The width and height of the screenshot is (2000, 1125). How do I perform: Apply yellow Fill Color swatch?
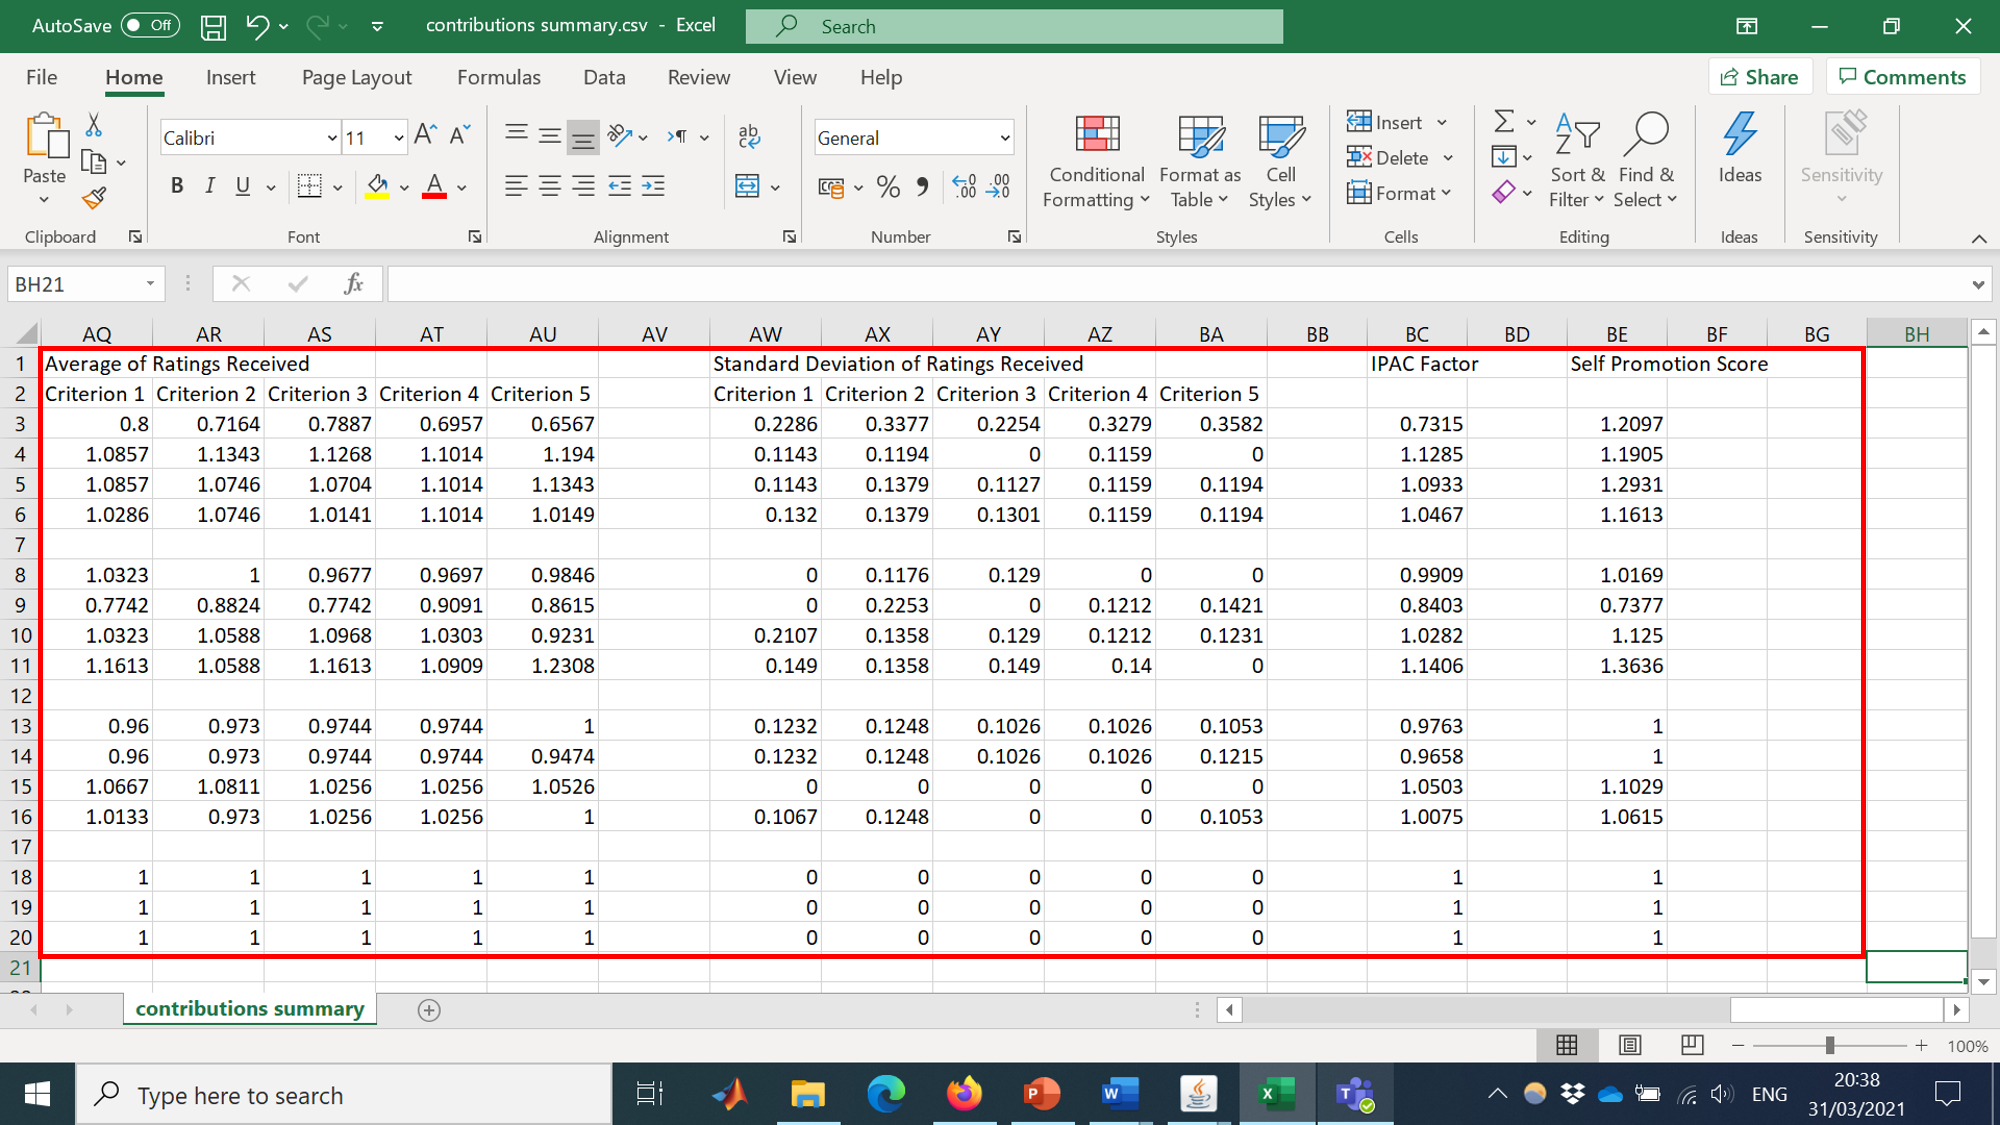point(377,187)
